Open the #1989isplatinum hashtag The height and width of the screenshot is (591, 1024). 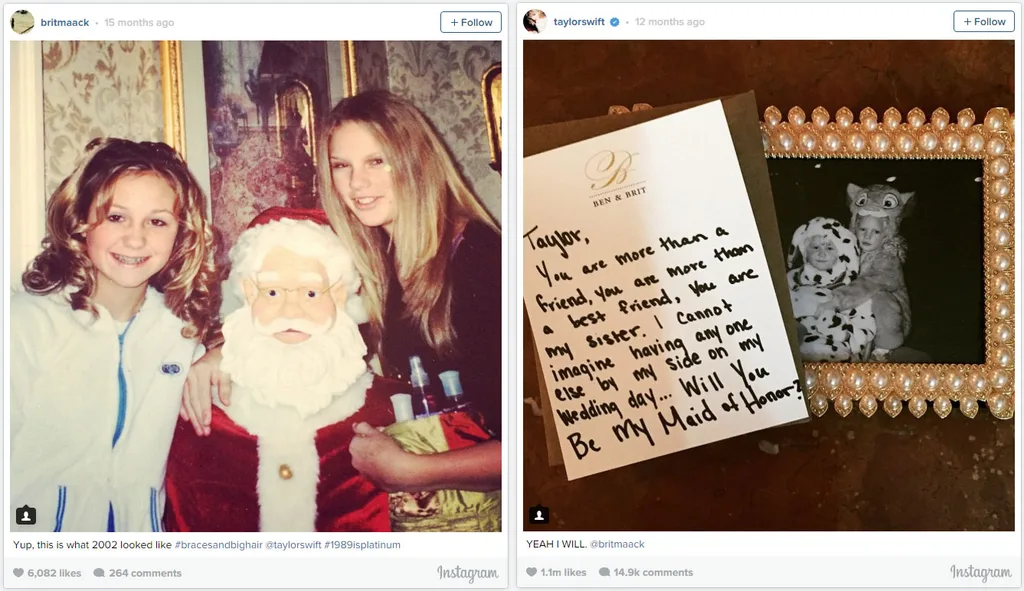(362, 545)
